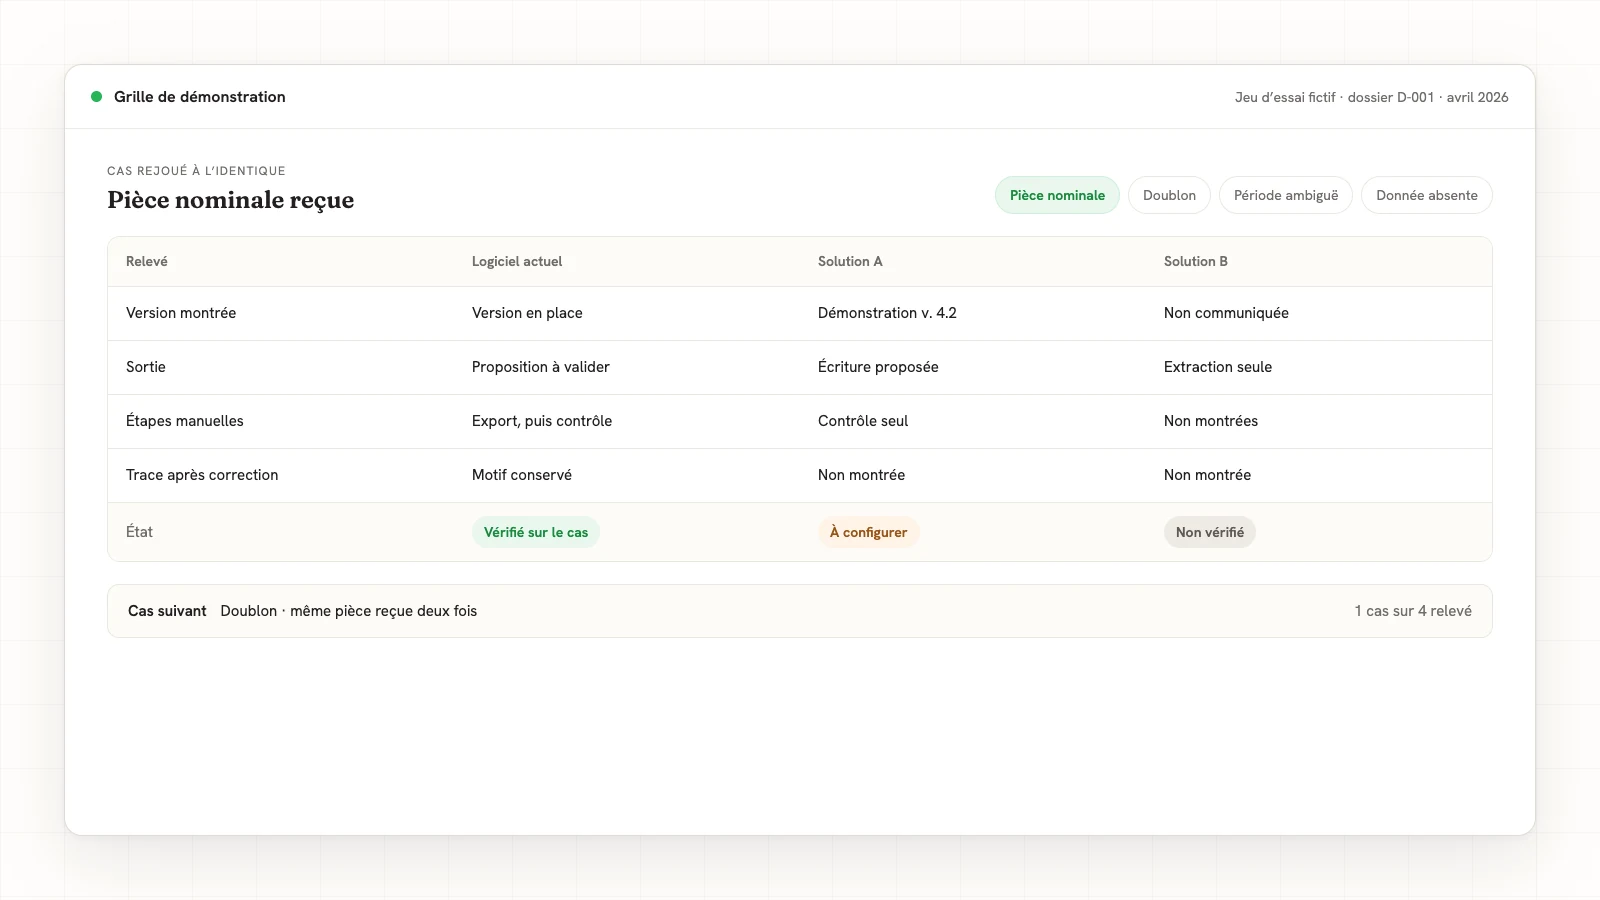Select the Trace après correction row label
The width and height of the screenshot is (1600, 900).
tap(202, 475)
